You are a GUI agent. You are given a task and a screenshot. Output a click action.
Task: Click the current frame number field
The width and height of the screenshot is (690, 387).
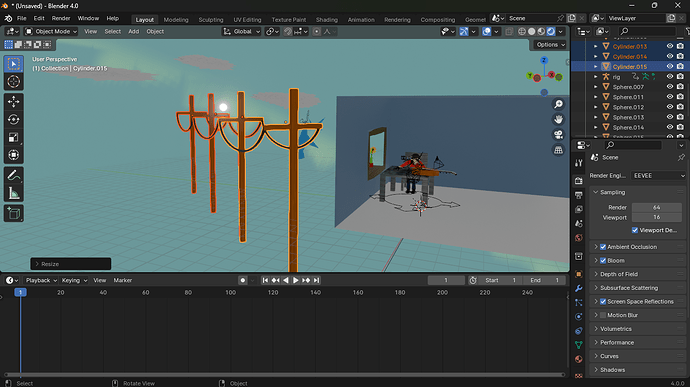[x=446, y=280]
